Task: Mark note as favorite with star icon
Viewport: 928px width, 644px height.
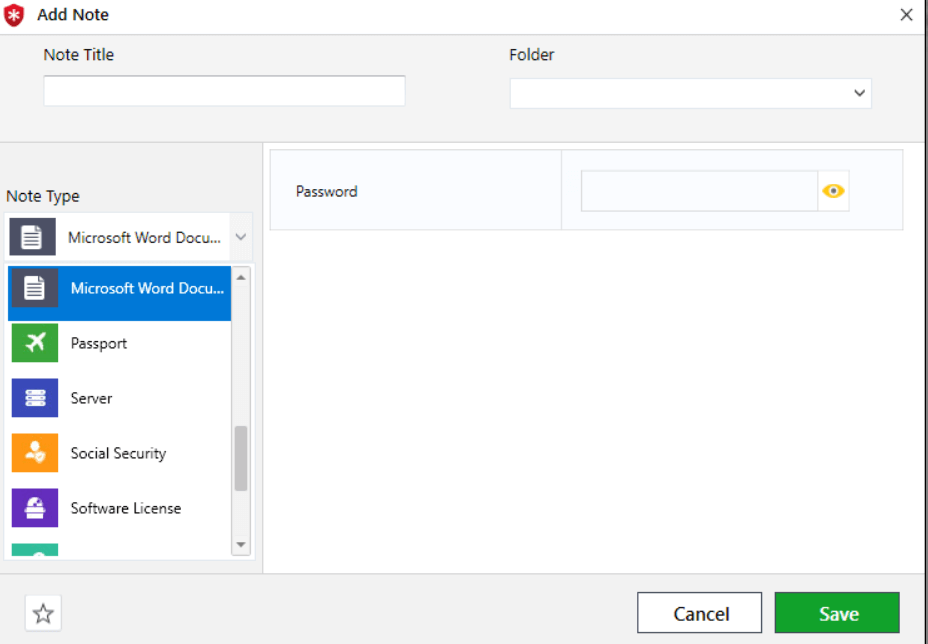Action: click(43, 613)
